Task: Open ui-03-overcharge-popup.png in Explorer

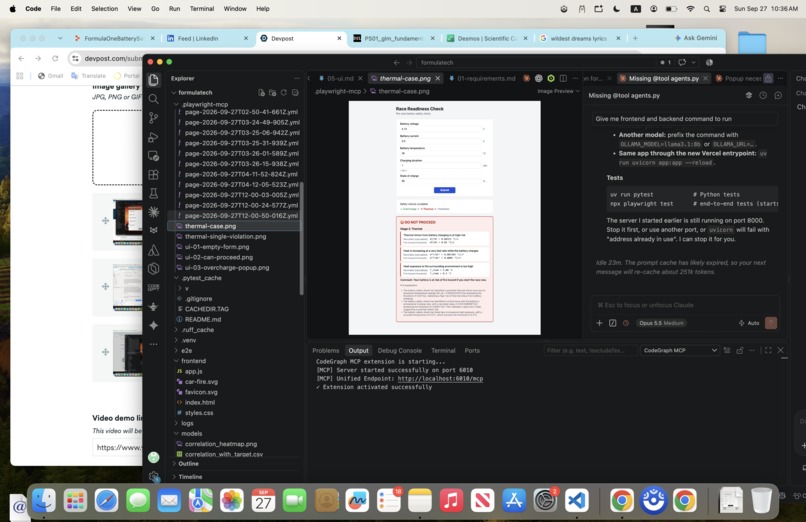Action: tap(227, 268)
